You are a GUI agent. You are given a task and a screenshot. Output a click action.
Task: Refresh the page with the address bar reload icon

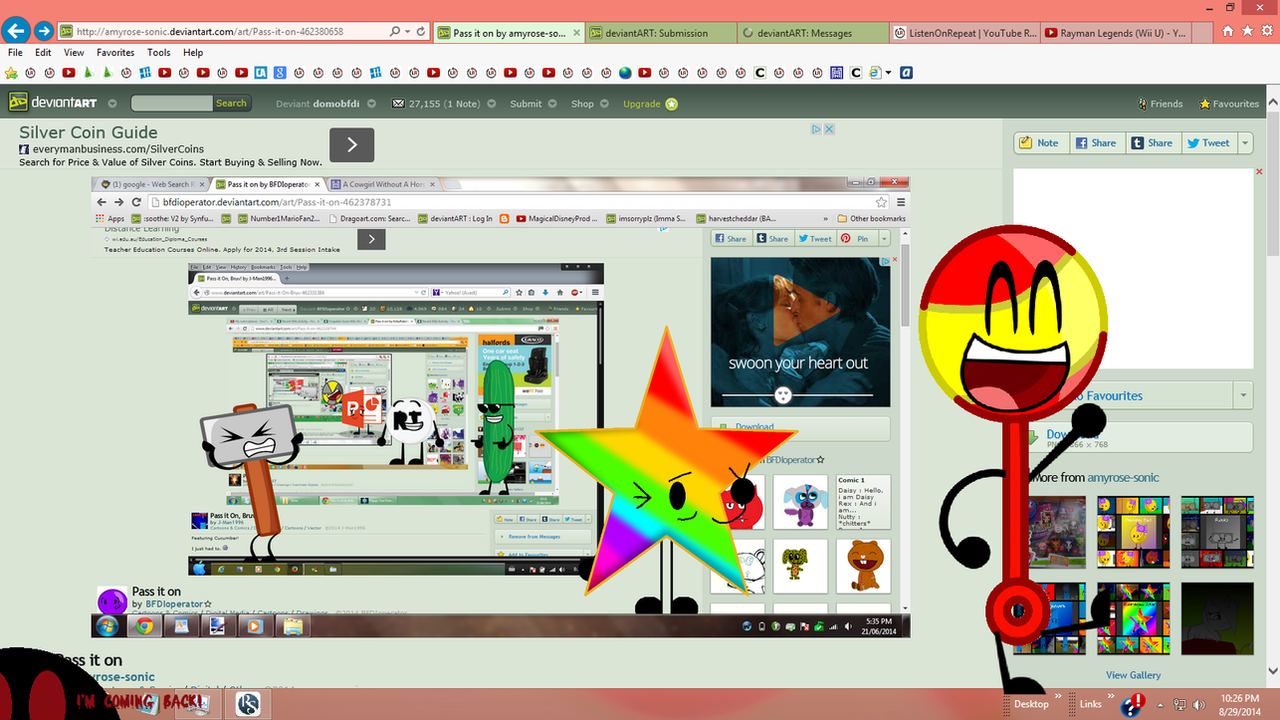[x=421, y=32]
